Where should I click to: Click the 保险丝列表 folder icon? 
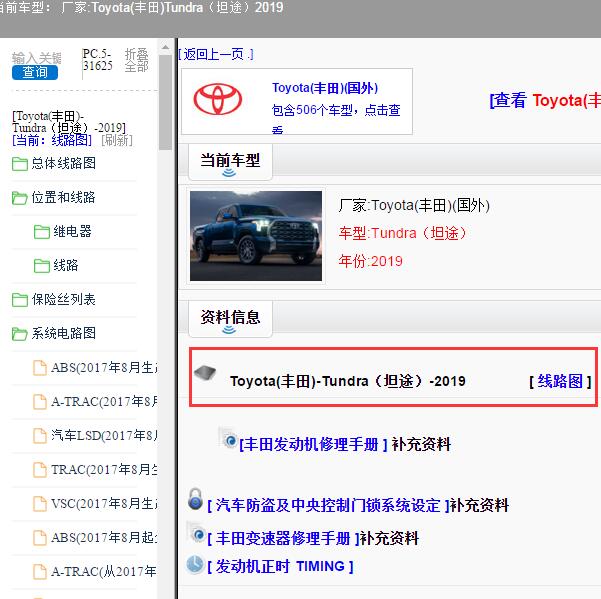tap(20, 299)
